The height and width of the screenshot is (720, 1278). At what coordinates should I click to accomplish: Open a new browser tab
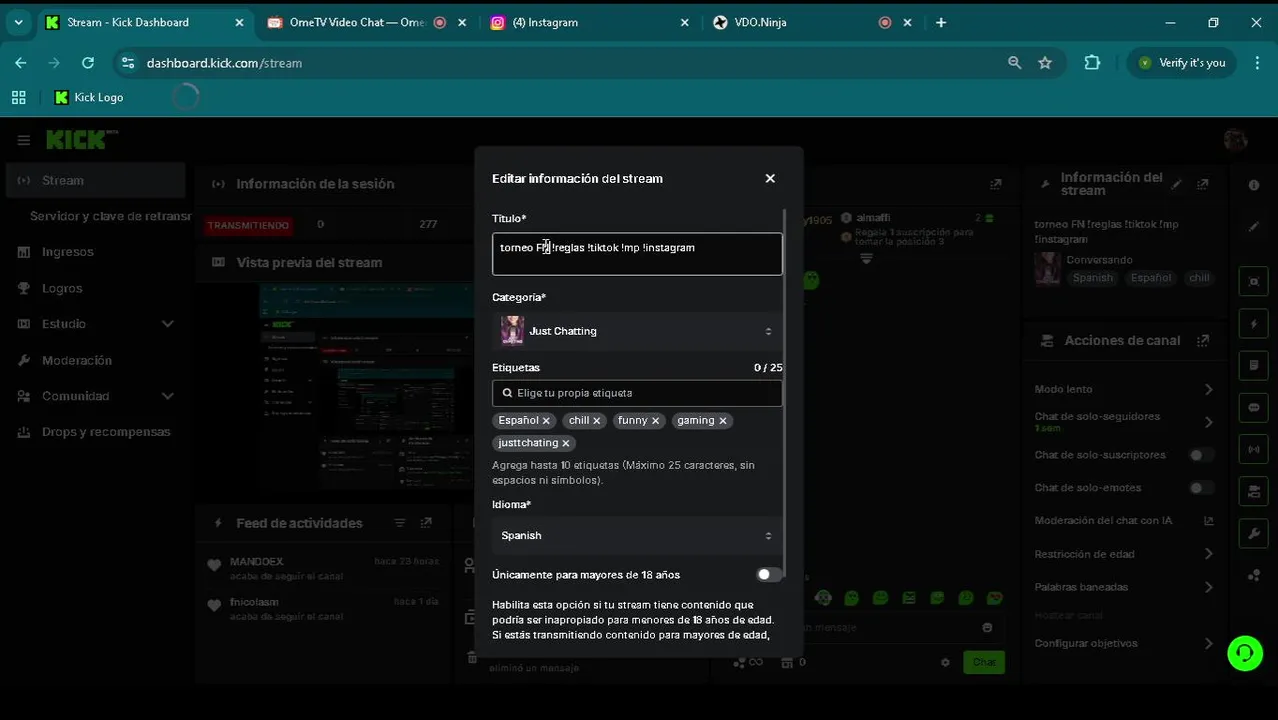pos(941,22)
